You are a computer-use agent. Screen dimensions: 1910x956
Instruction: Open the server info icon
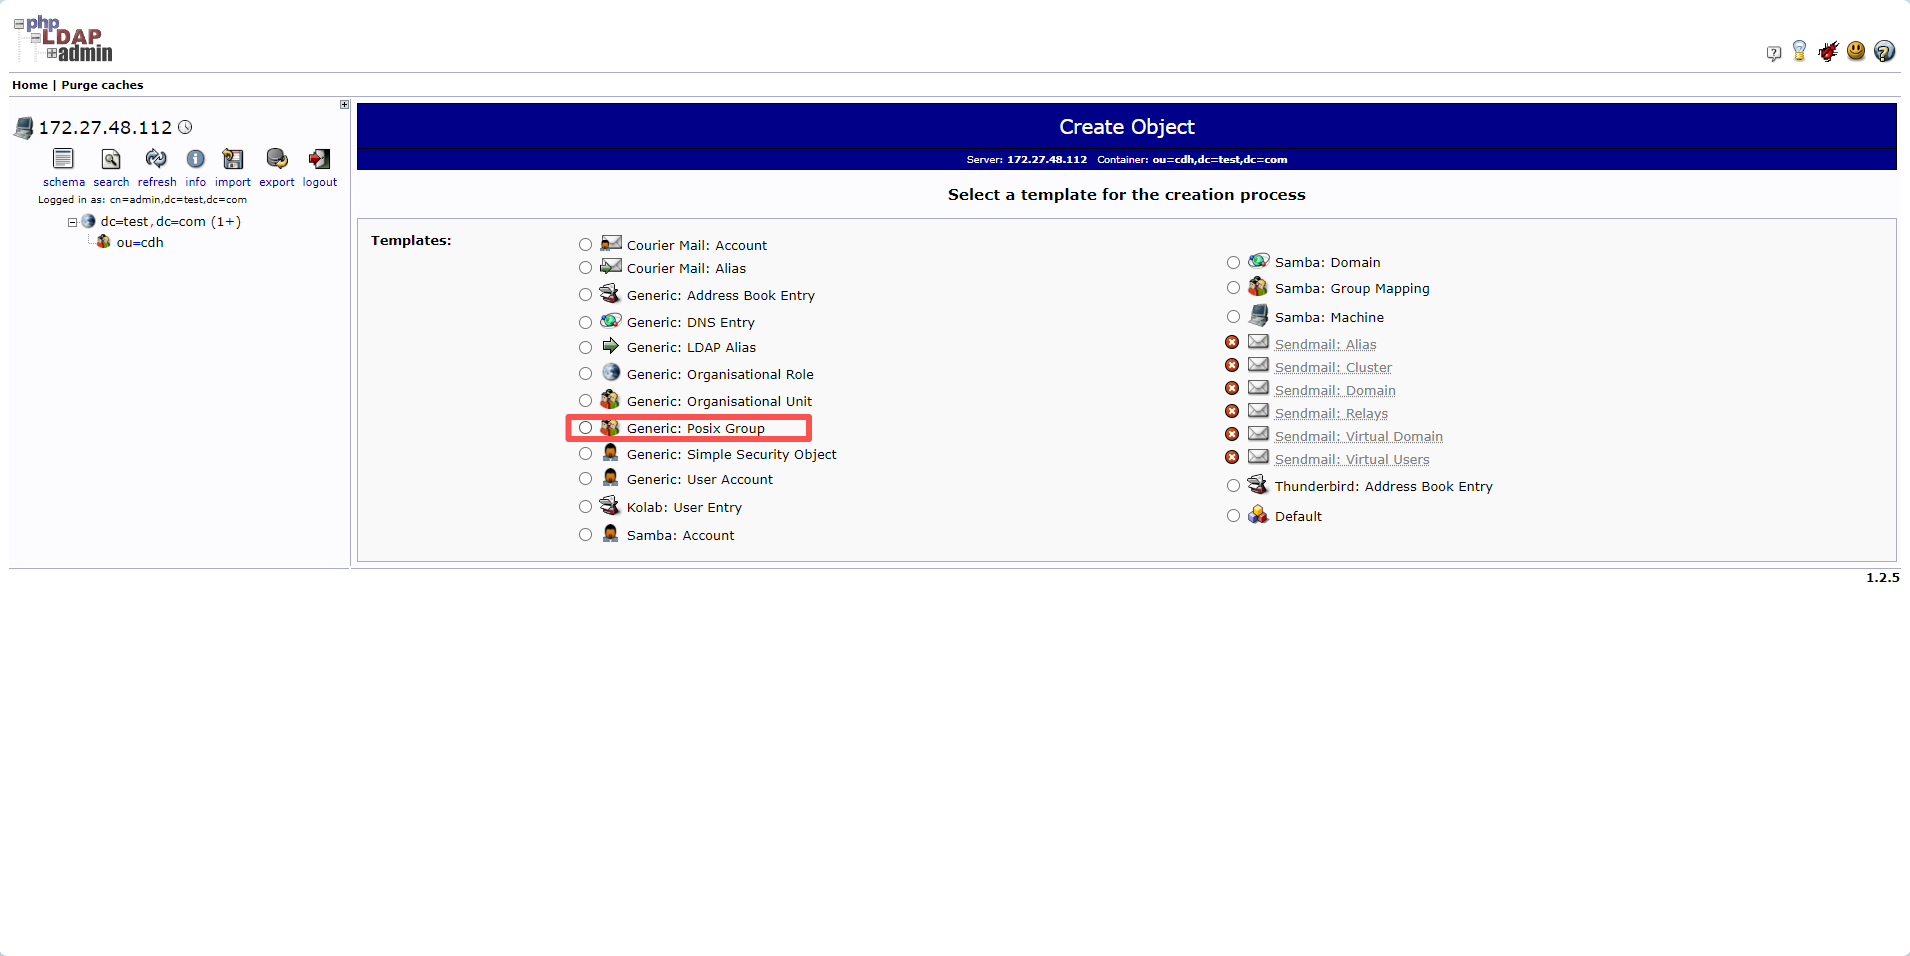click(x=196, y=159)
